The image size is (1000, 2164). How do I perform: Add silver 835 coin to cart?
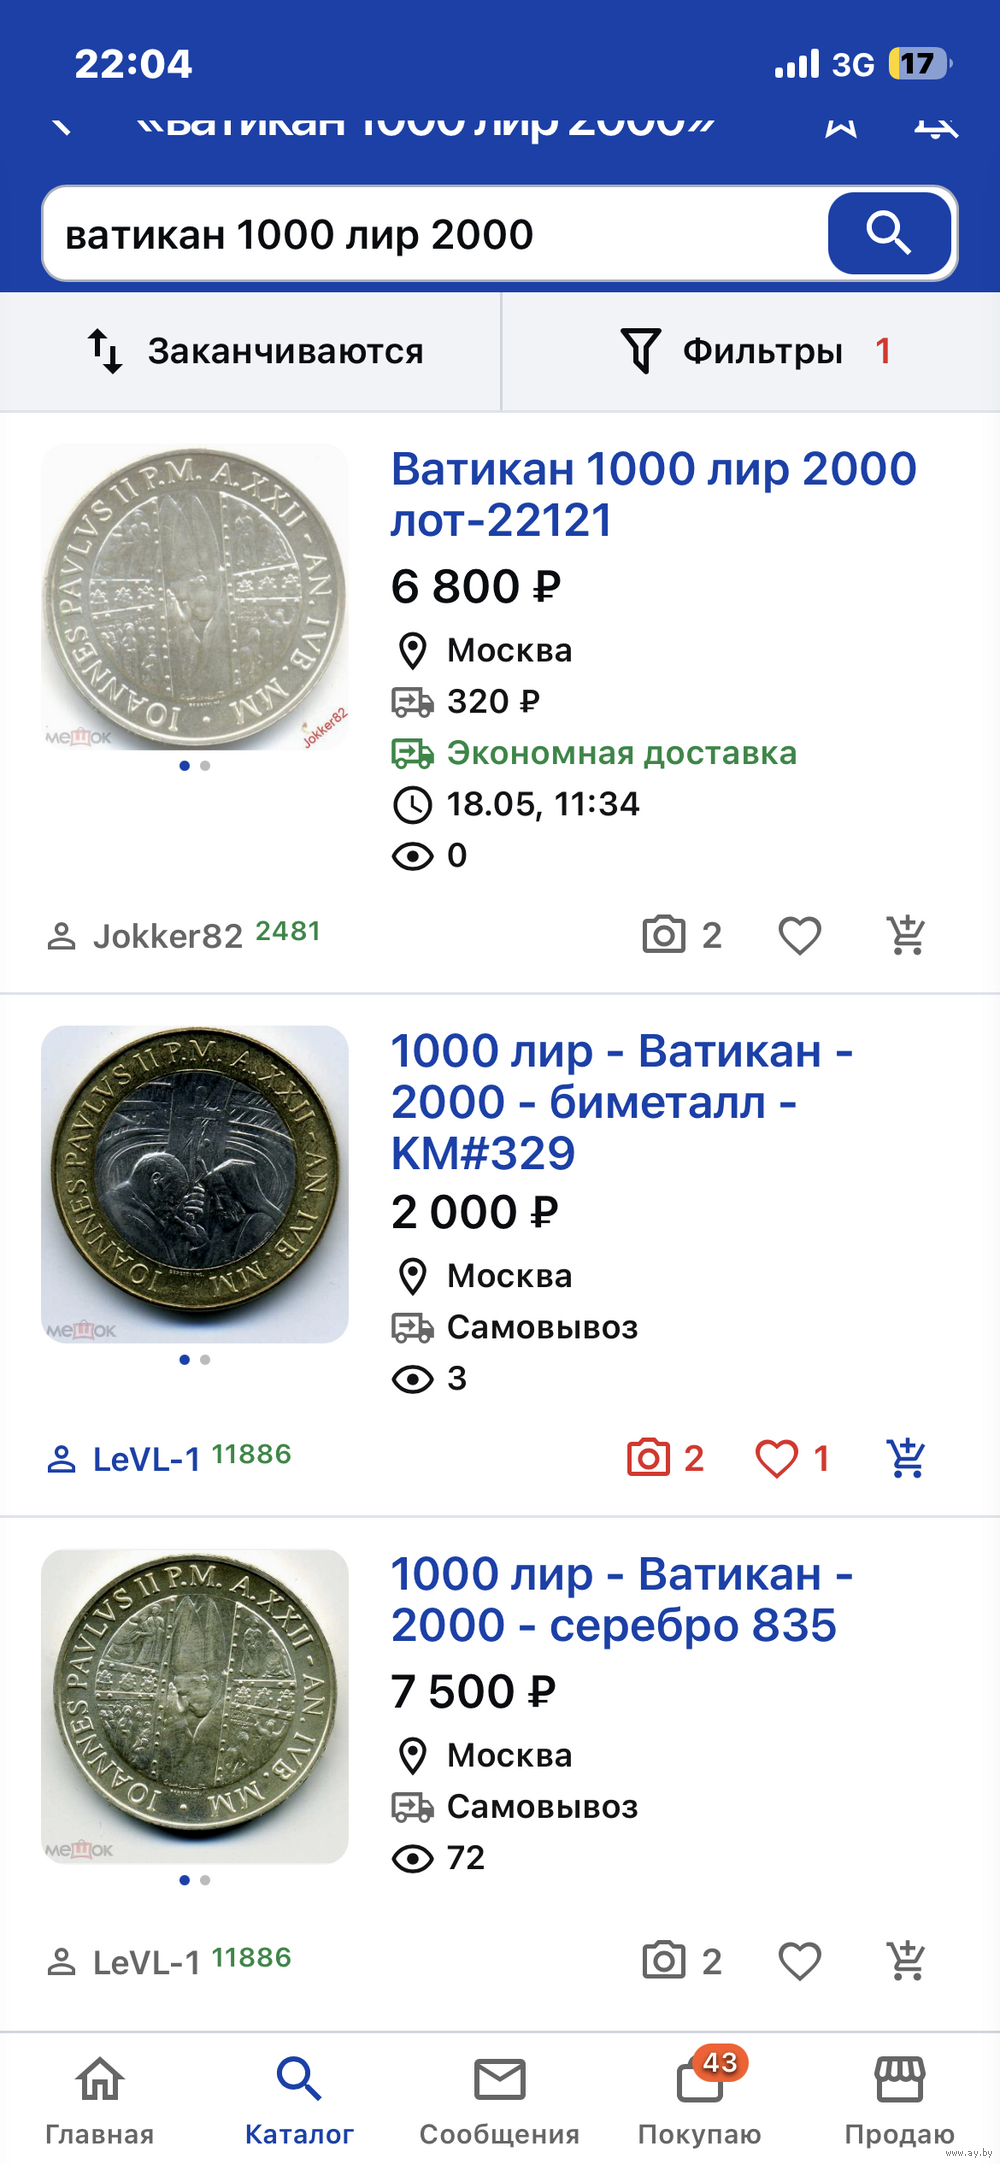tap(906, 1961)
